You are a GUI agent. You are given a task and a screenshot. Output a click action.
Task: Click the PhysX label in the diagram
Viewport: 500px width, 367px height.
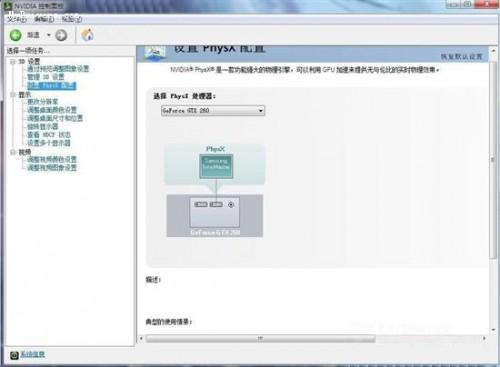[x=216, y=149]
